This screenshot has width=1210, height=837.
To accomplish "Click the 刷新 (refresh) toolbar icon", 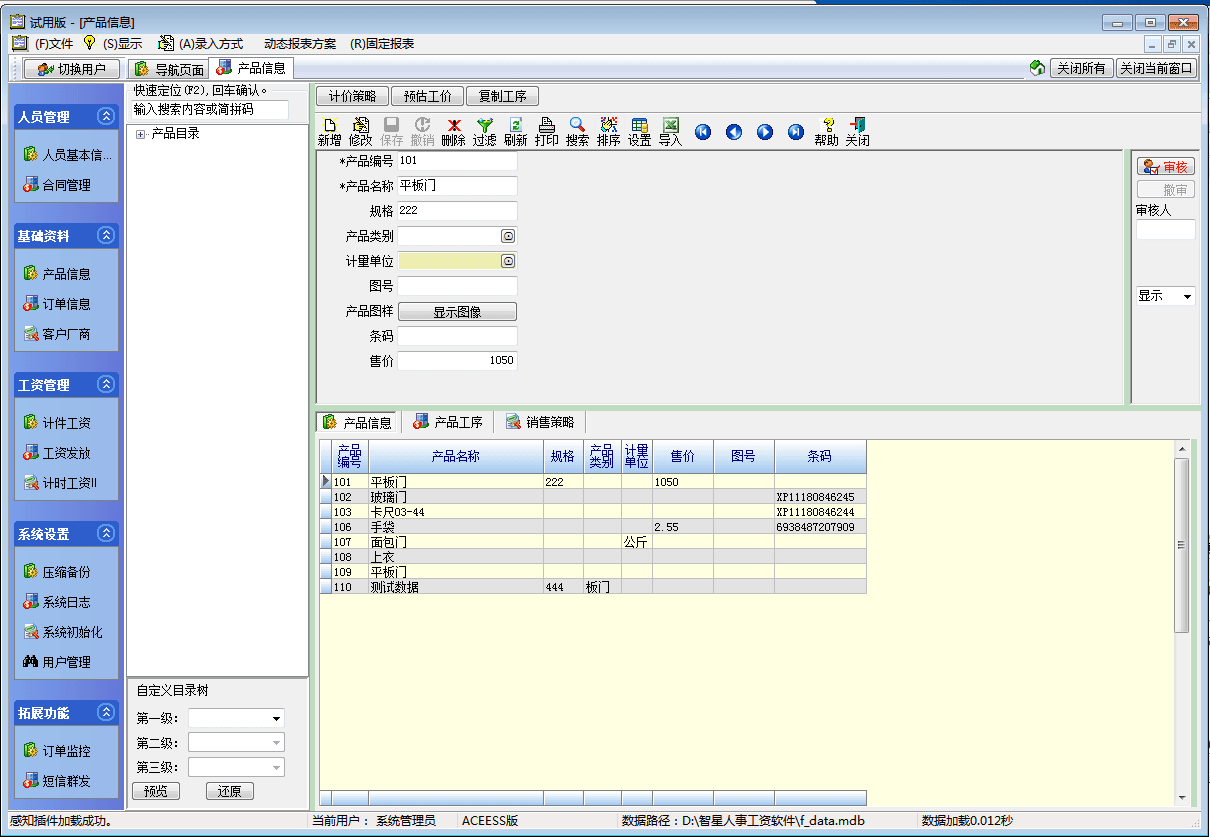I will 515,132.
